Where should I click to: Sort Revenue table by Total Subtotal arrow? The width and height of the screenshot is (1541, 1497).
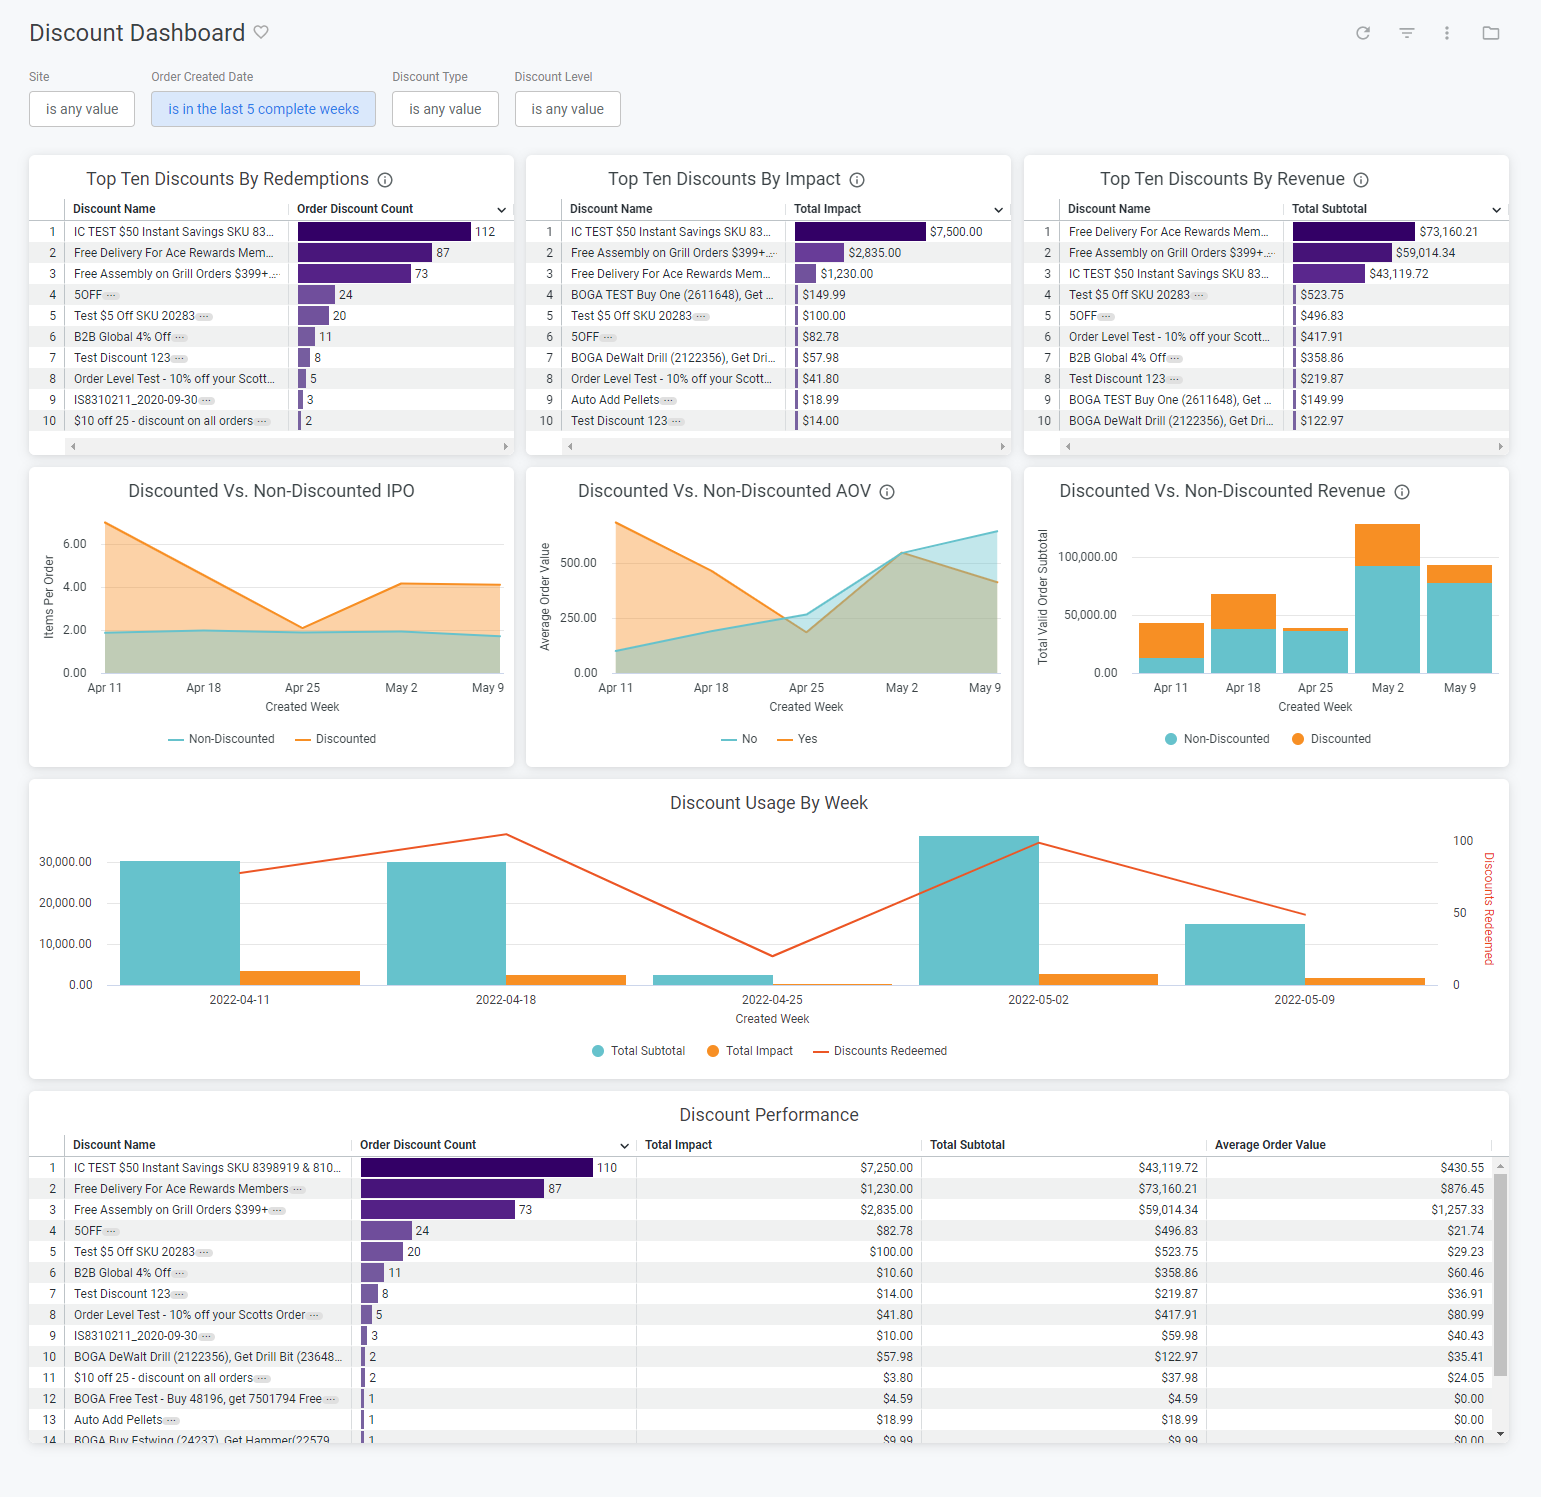[x=1496, y=210]
